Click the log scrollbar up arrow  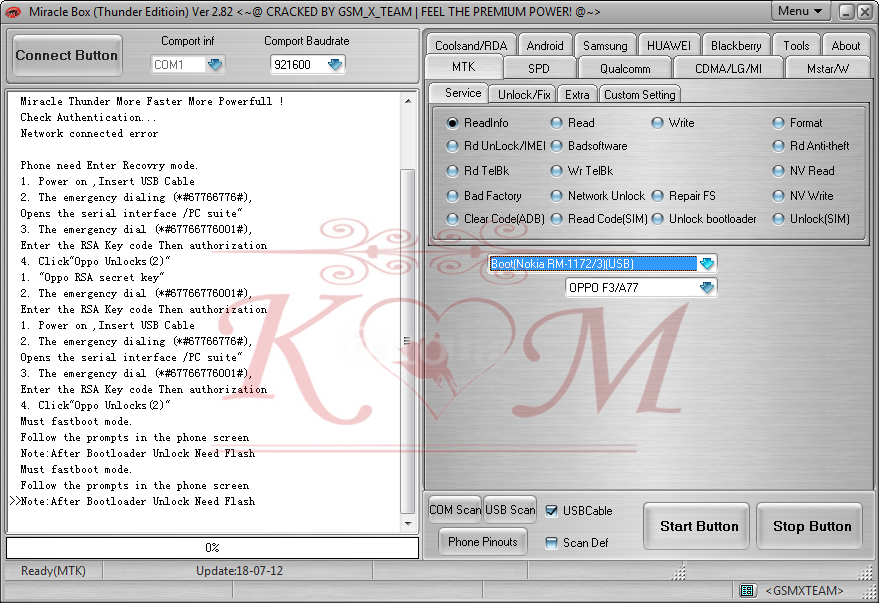tap(408, 101)
